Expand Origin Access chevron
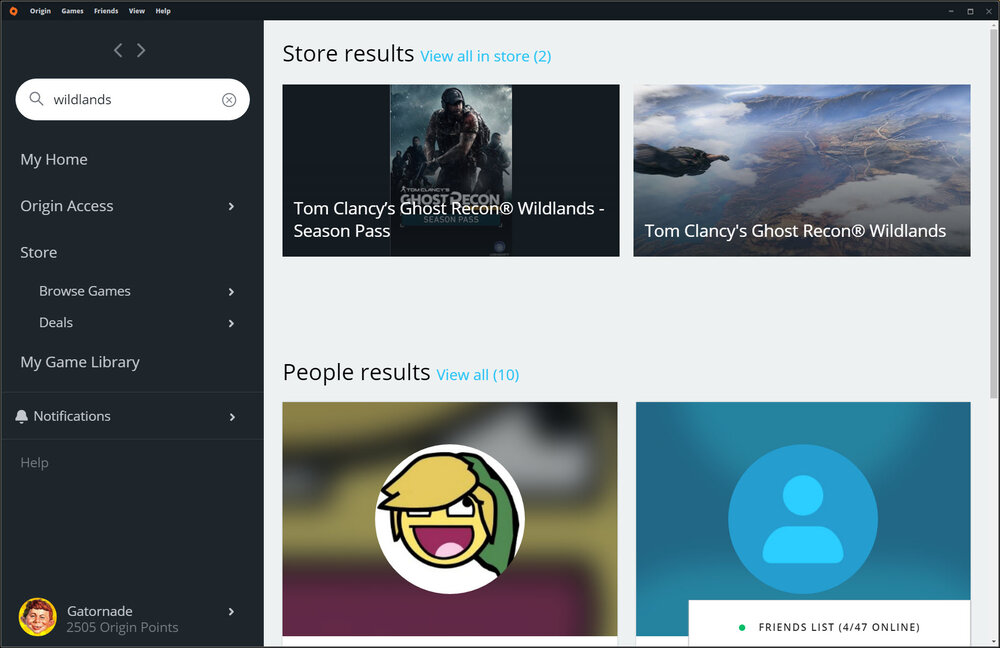The height and width of the screenshot is (648, 1000). coord(231,207)
